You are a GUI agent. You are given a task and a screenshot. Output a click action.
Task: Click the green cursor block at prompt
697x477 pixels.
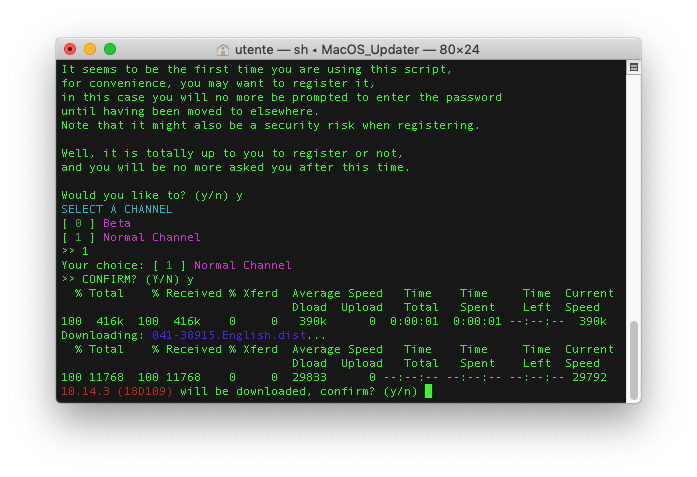(428, 391)
